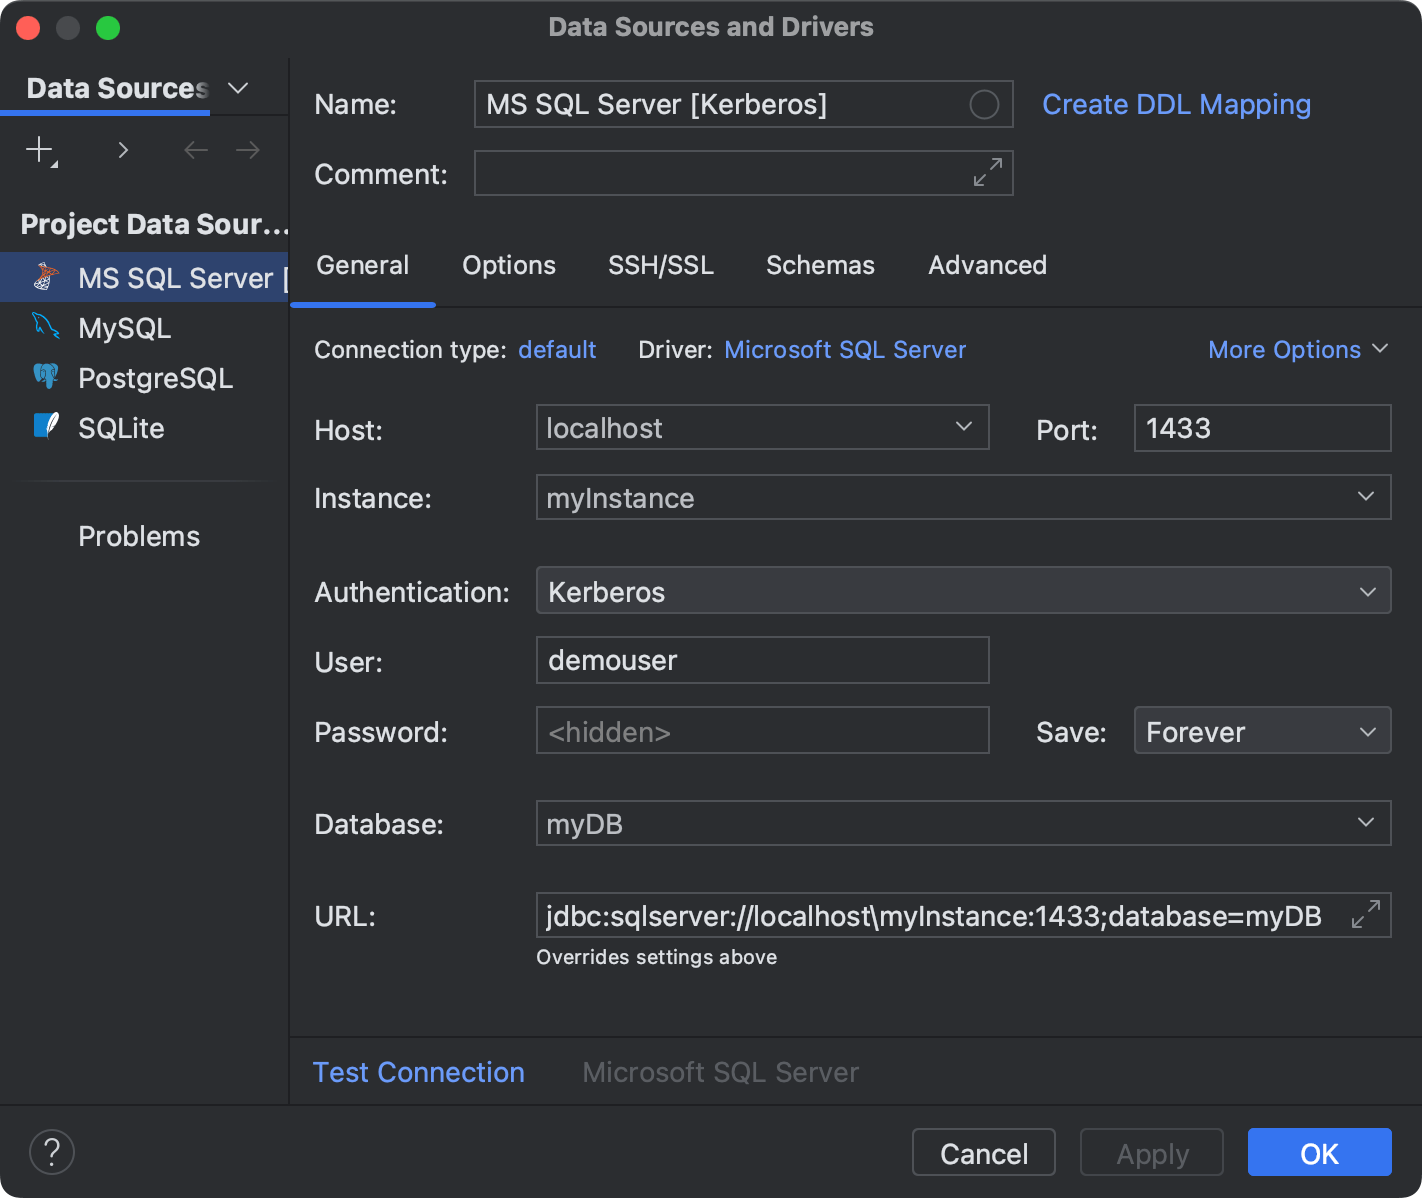The image size is (1422, 1198).
Task: Open the password Save dropdown set to Forever
Action: coord(1366,731)
